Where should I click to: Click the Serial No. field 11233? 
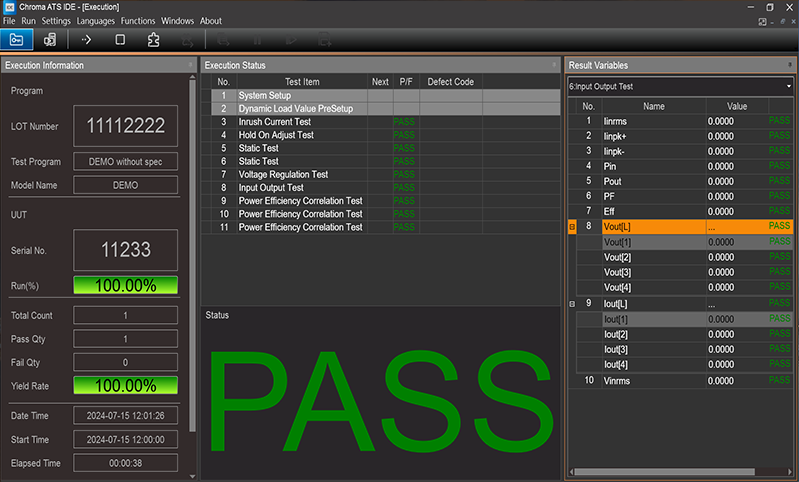[x=125, y=250]
